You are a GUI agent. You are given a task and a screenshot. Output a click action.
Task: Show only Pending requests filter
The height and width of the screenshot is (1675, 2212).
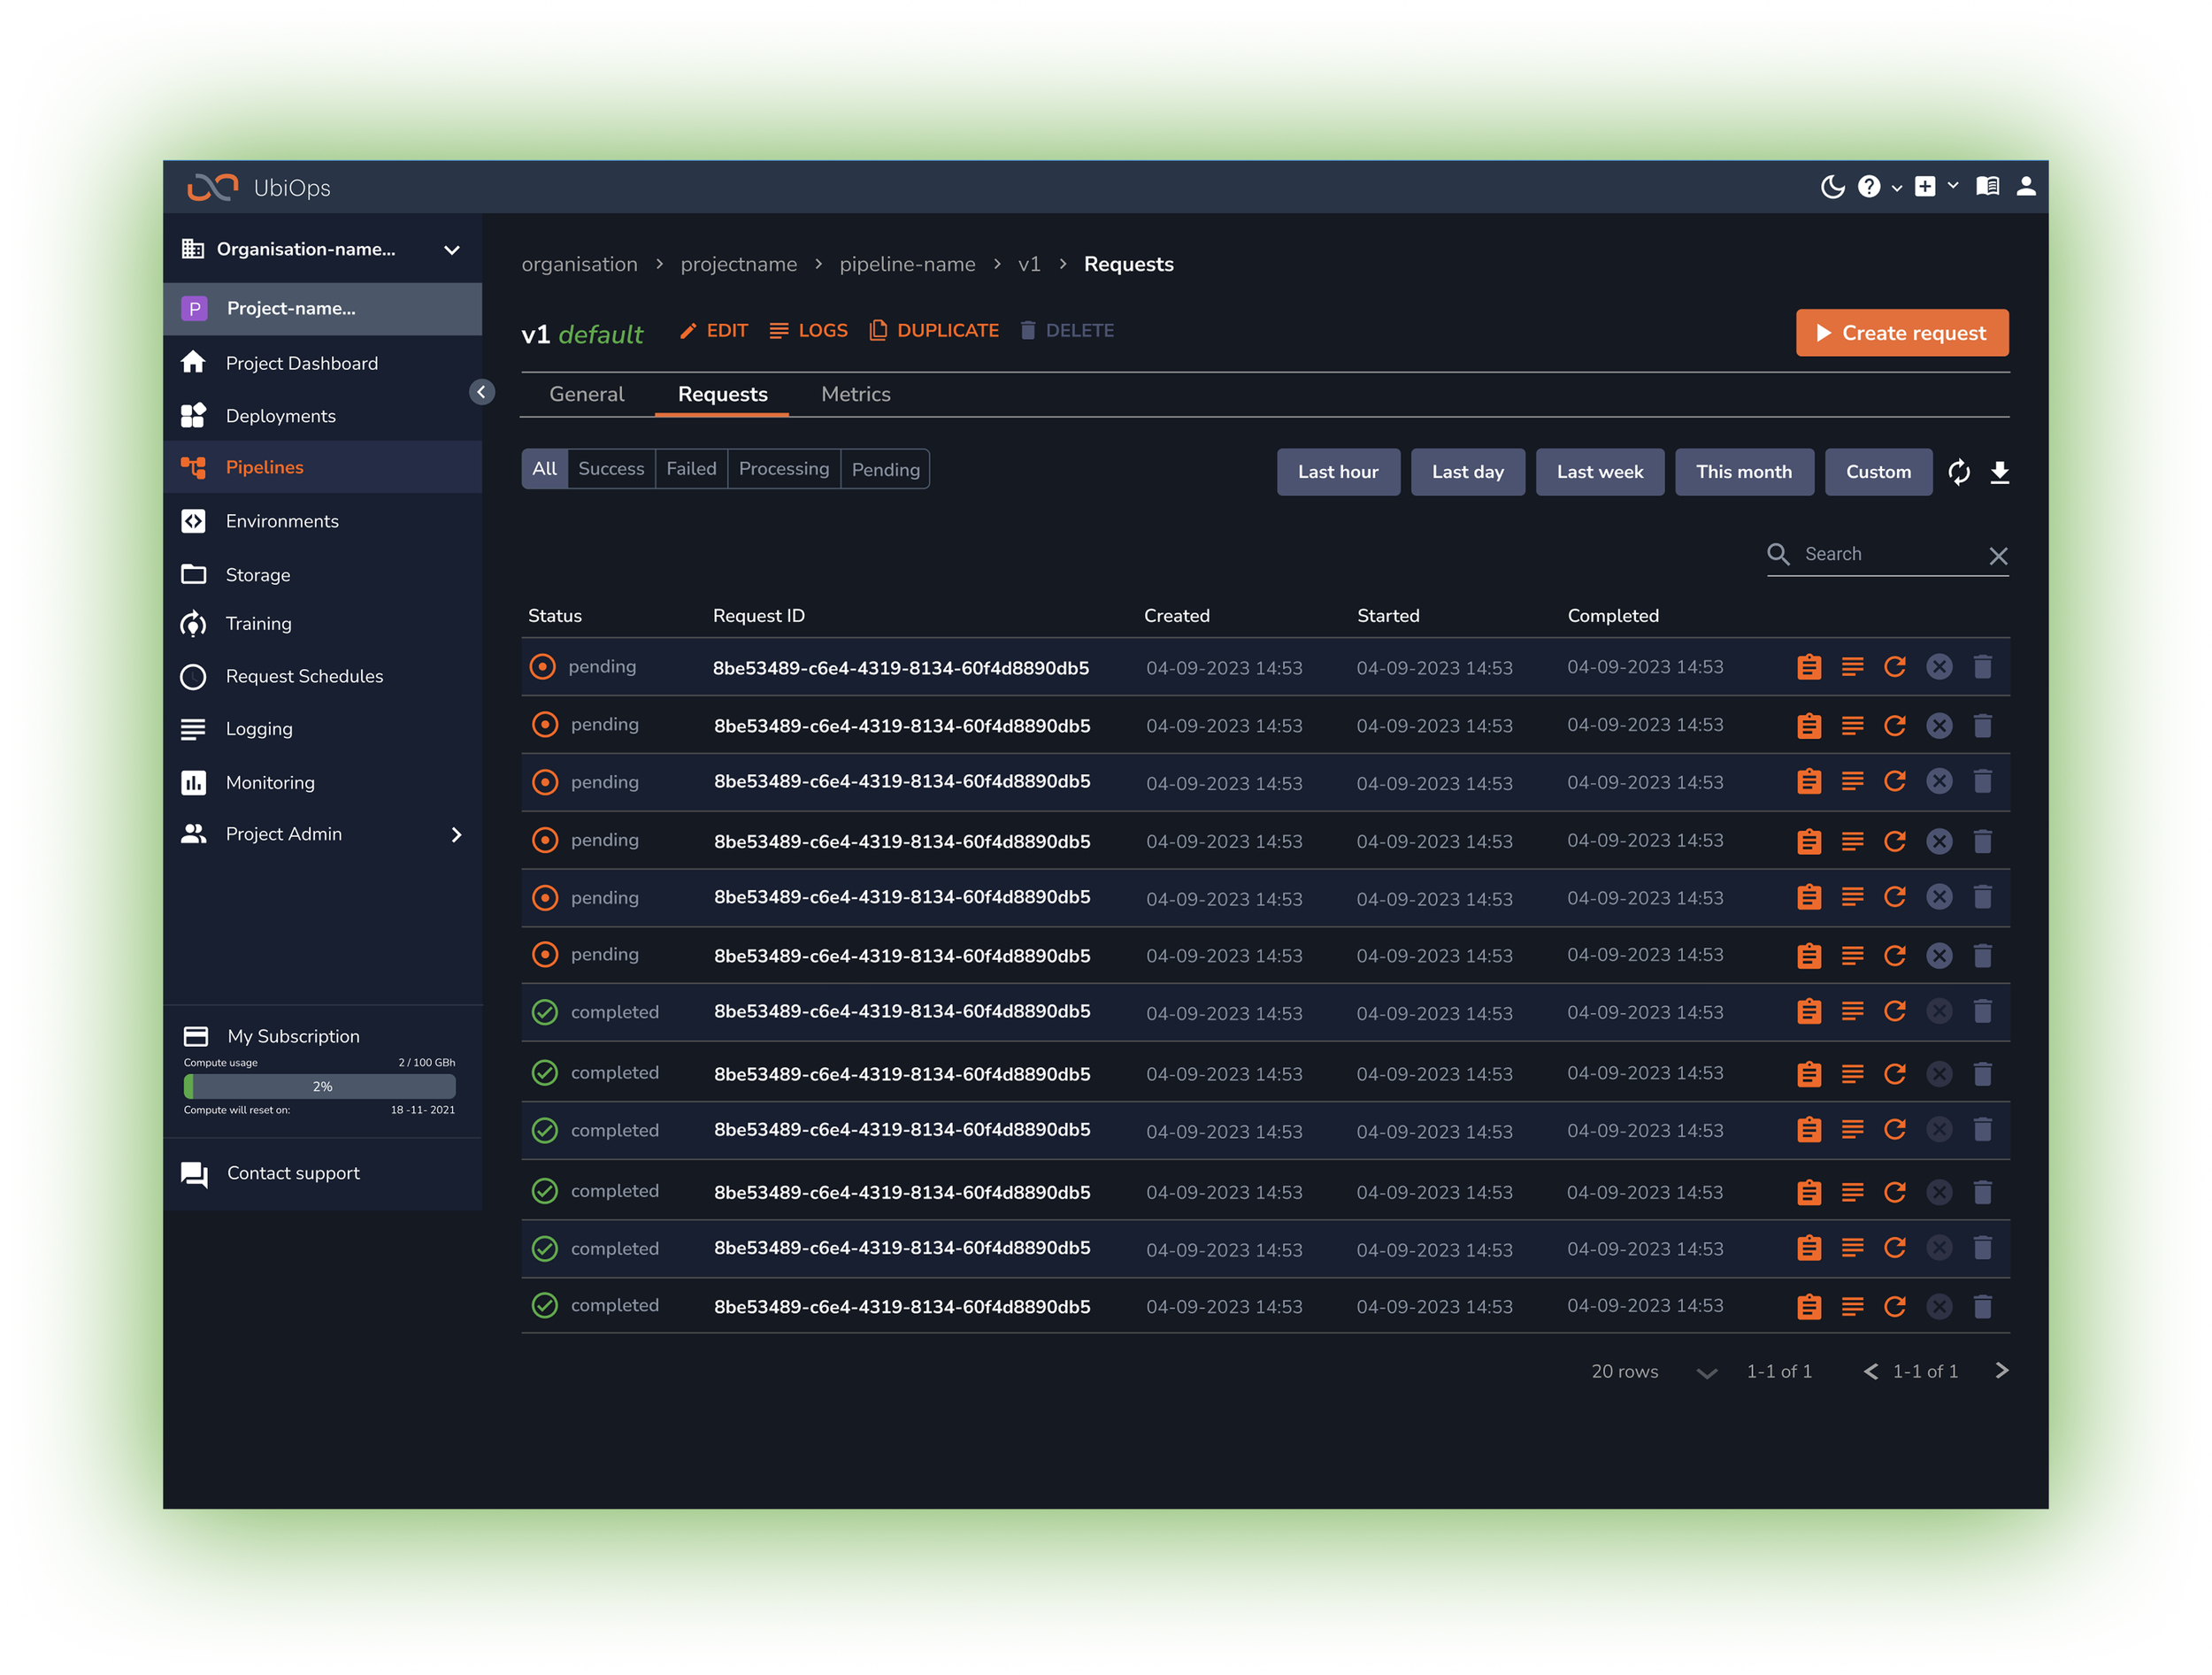click(885, 469)
